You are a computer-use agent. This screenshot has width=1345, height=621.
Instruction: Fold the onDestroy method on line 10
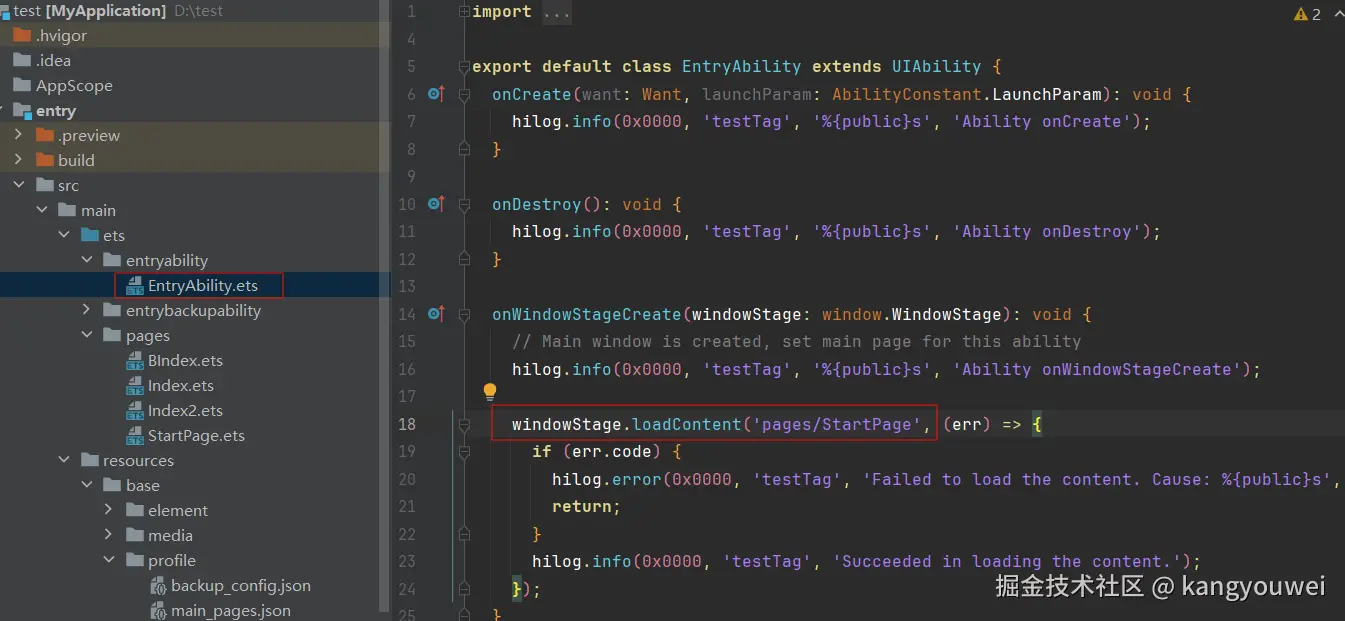pos(463,204)
